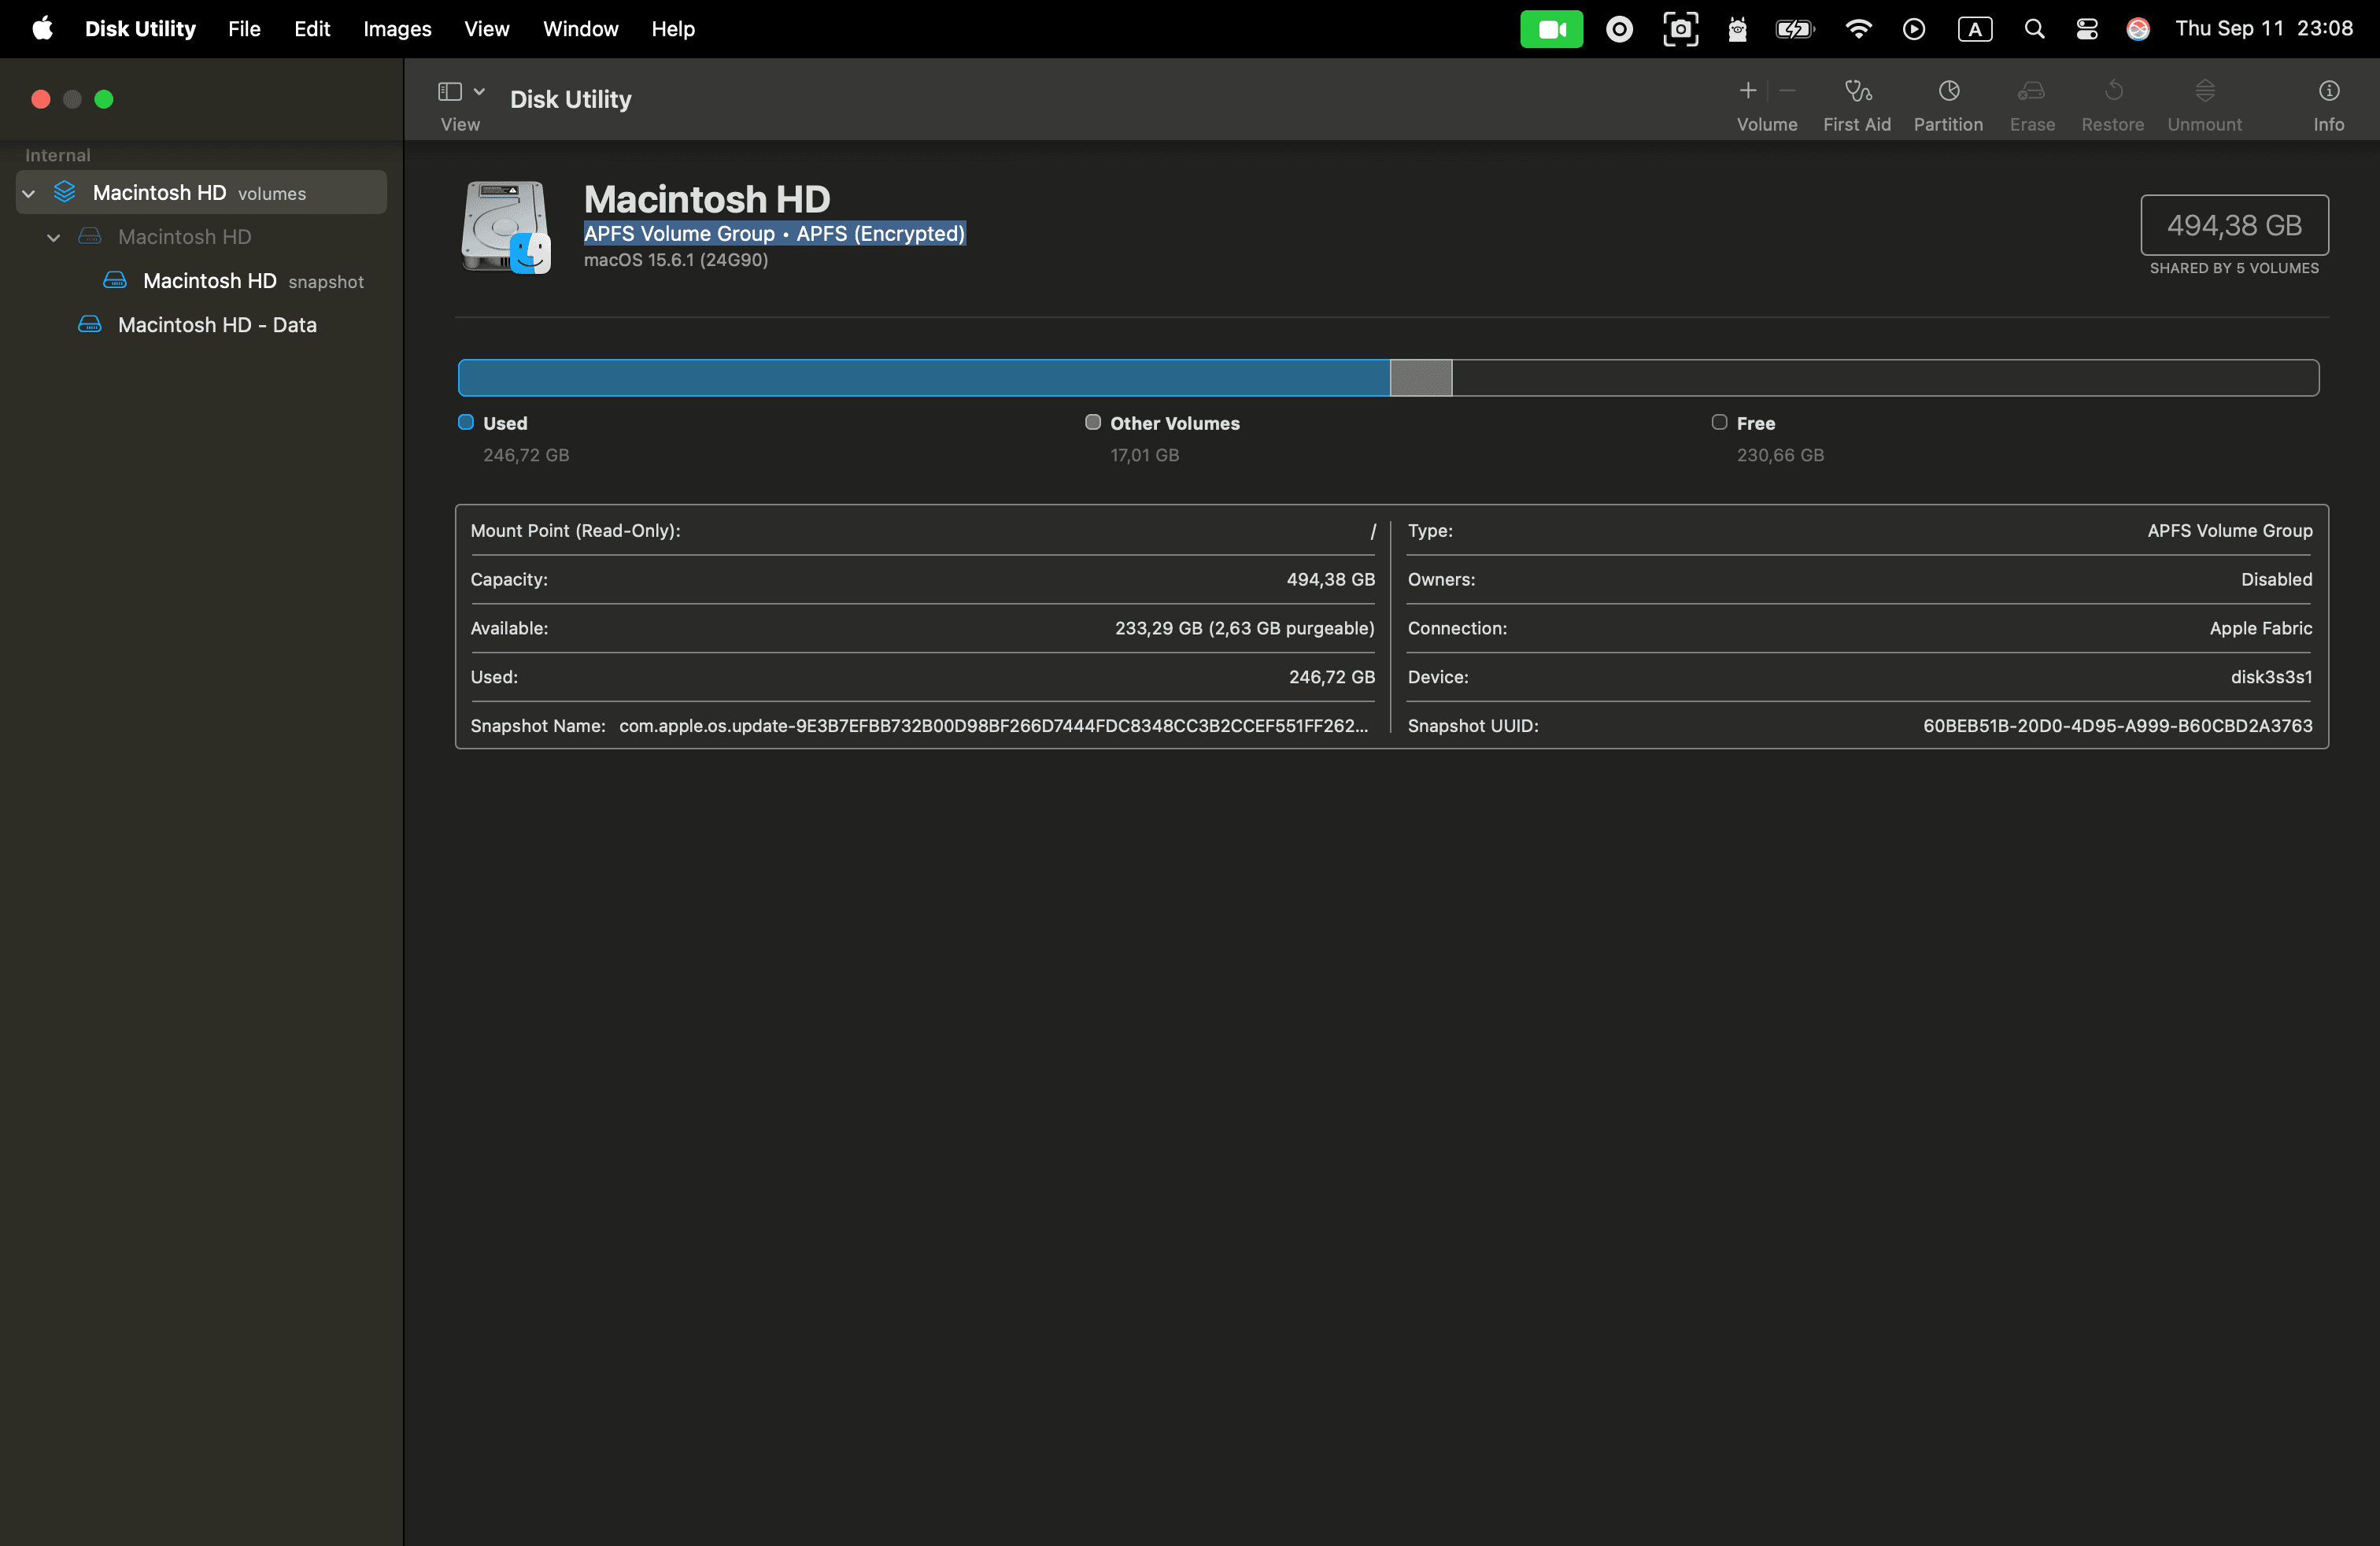The image size is (2380, 1546).
Task: Enable the Other Volumes checkbox
Action: pyautogui.click(x=1093, y=422)
